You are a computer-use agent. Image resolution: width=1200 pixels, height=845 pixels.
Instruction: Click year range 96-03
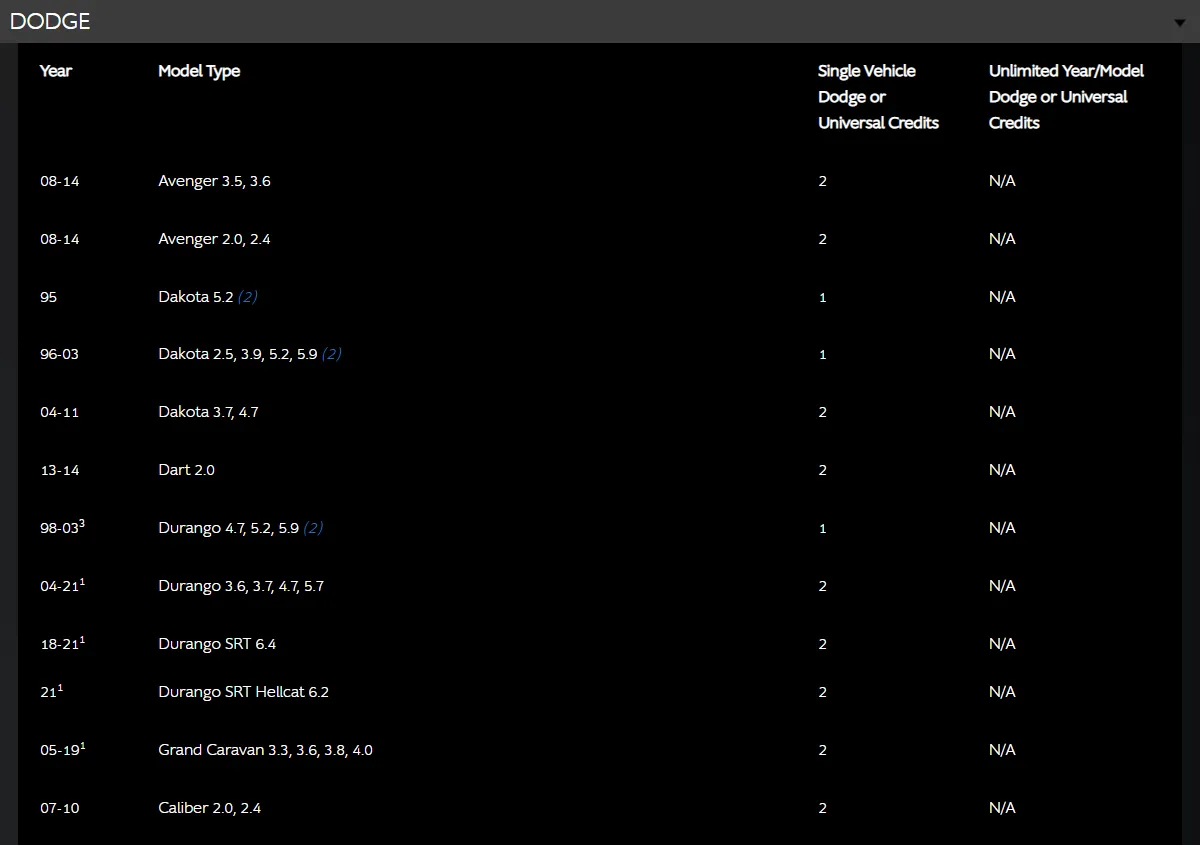[59, 354]
